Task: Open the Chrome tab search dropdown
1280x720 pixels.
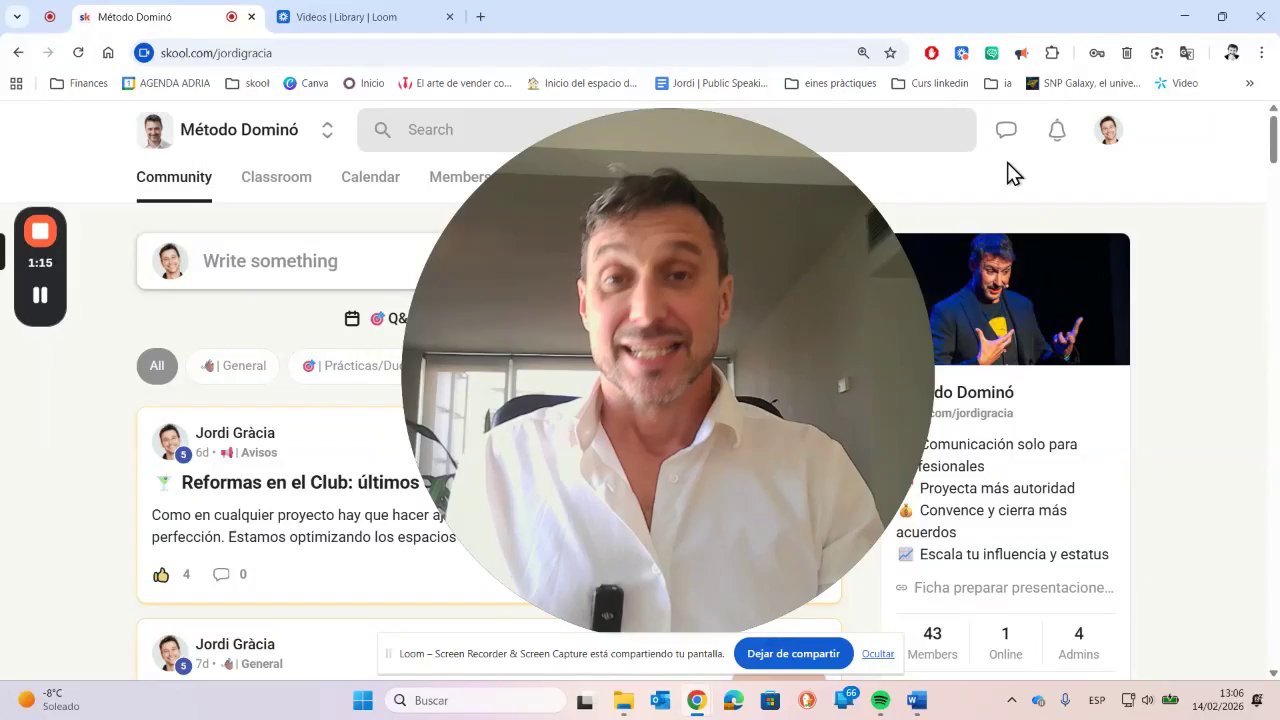Action: pos(17,17)
